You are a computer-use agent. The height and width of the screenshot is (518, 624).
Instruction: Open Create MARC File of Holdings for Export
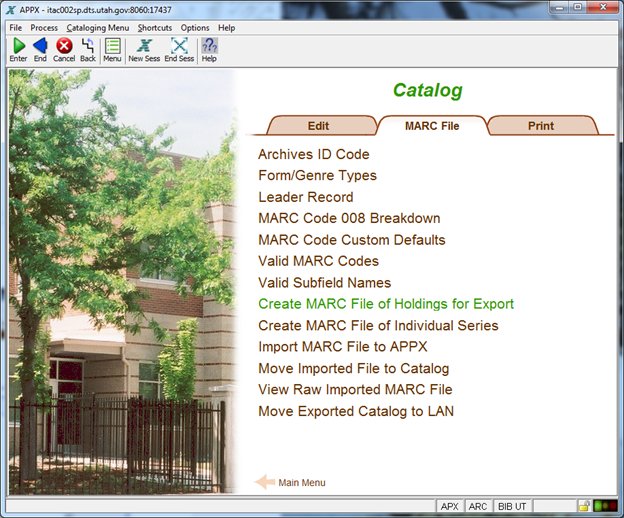[x=385, y=304]
